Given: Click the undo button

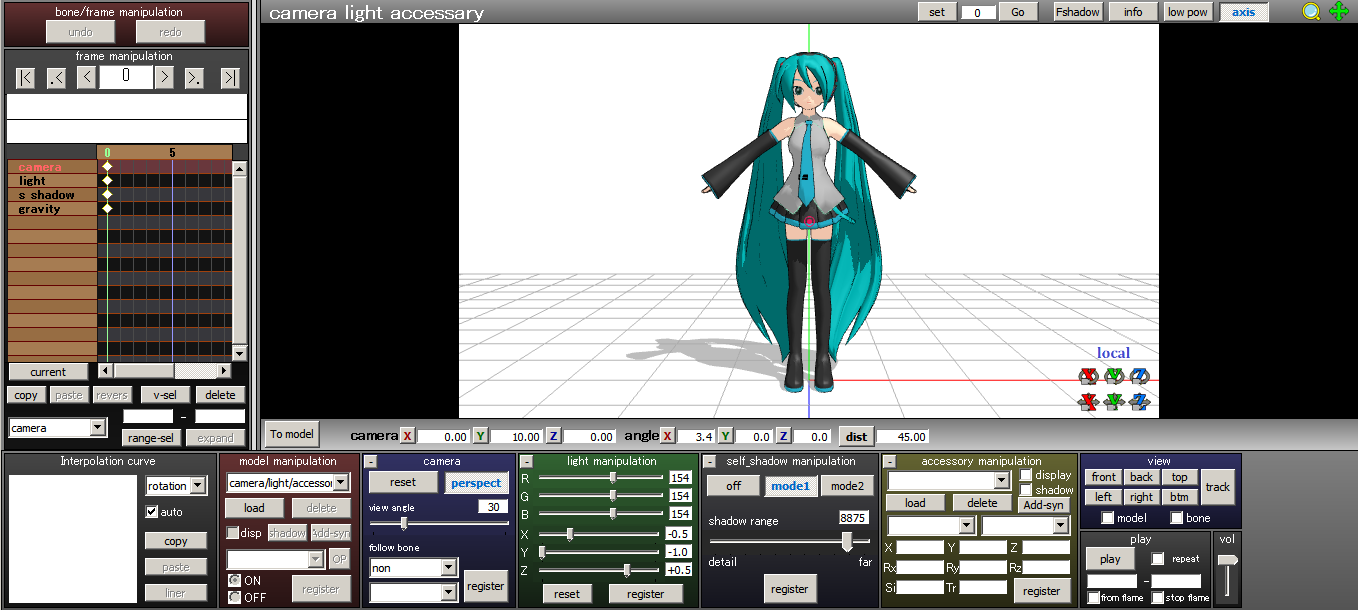Looking at the screenshot, I should [80, 32].
